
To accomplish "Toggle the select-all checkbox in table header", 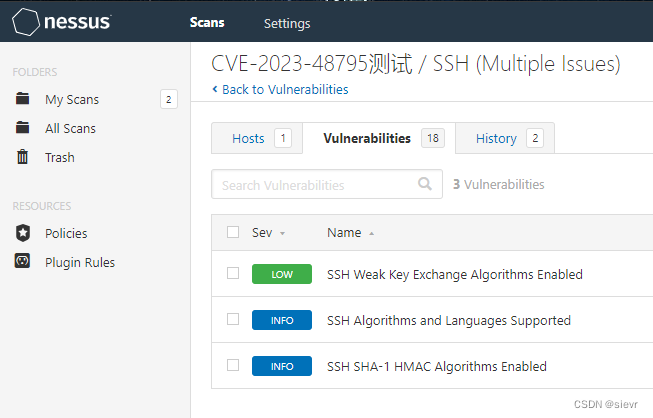I will pos(233,232).
